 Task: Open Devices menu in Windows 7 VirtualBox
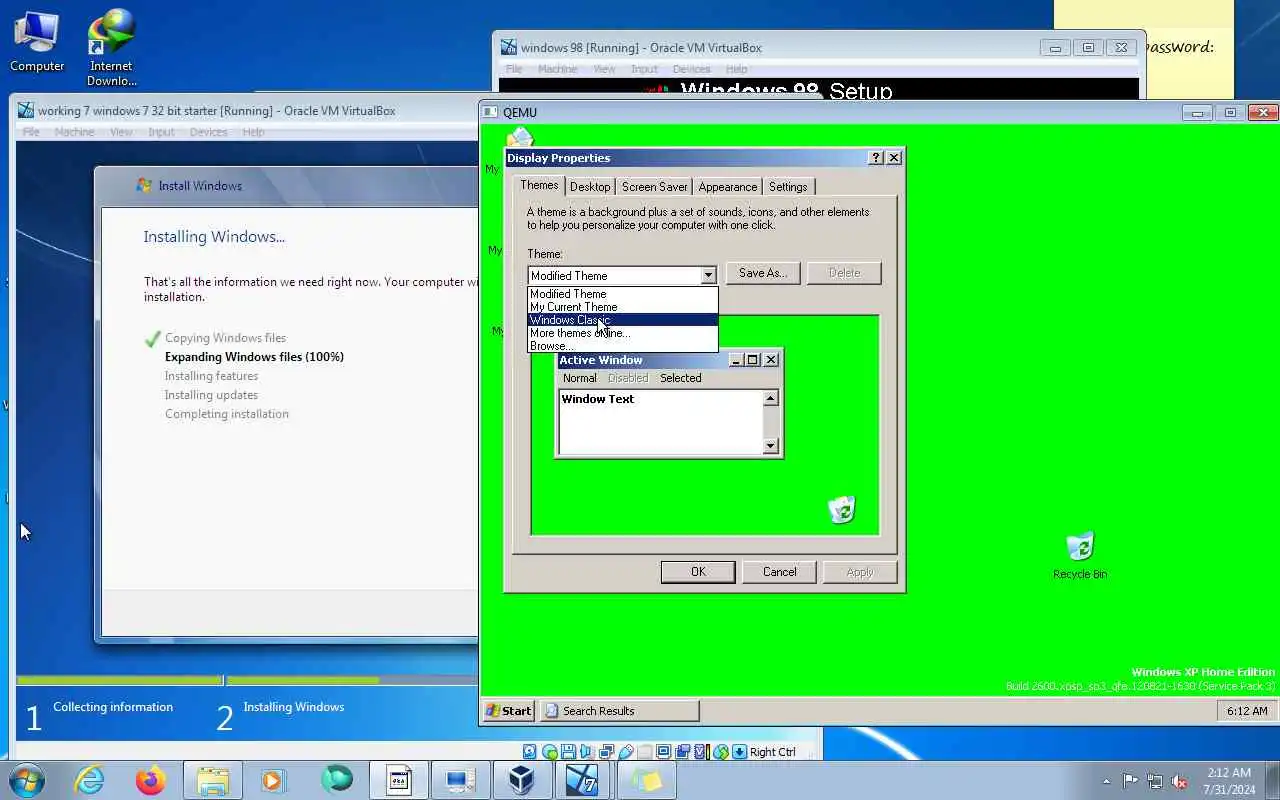pos(208,132)
